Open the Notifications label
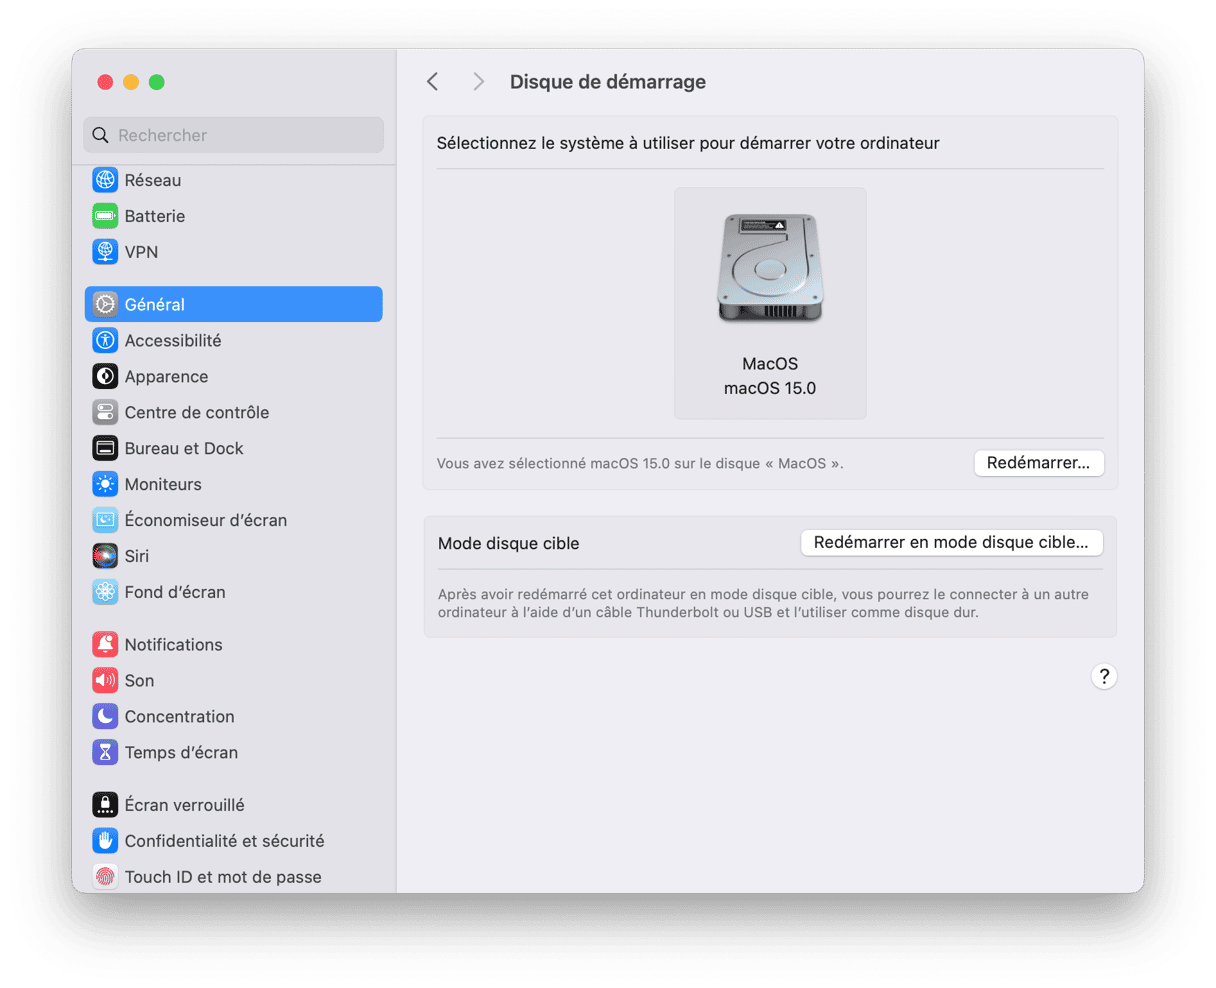Image resolution: width=1216 pixels, height=988 pixels. pyautogui.click(x=174, y=644)
